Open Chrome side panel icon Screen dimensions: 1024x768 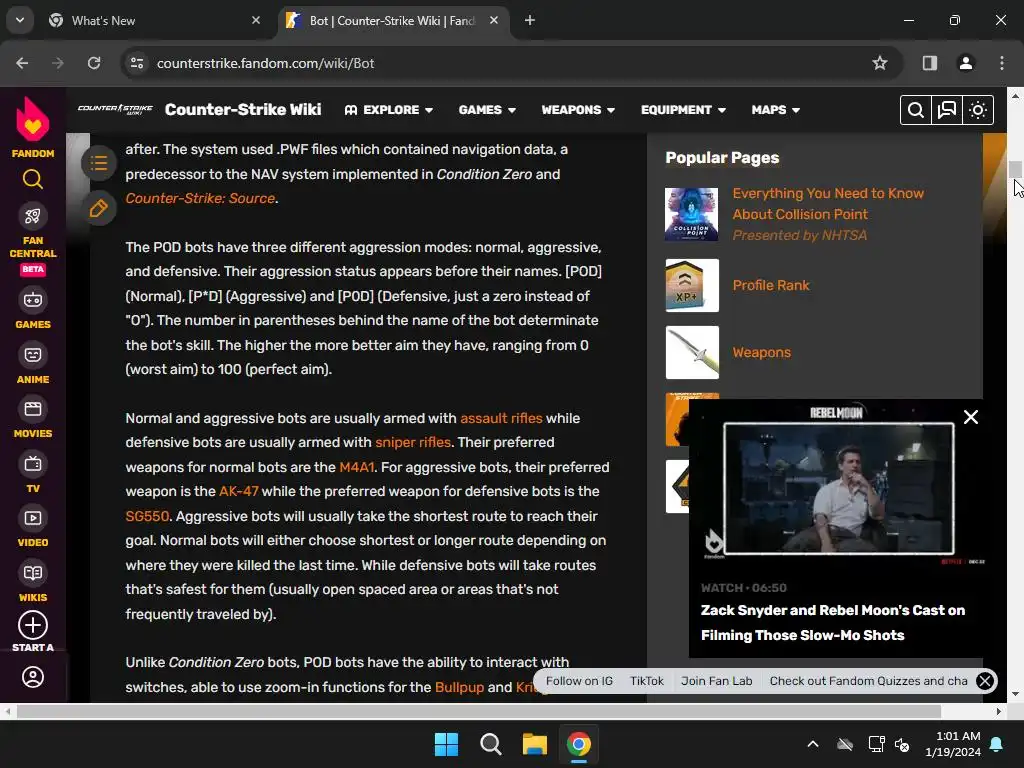click(x=929, y=63)
